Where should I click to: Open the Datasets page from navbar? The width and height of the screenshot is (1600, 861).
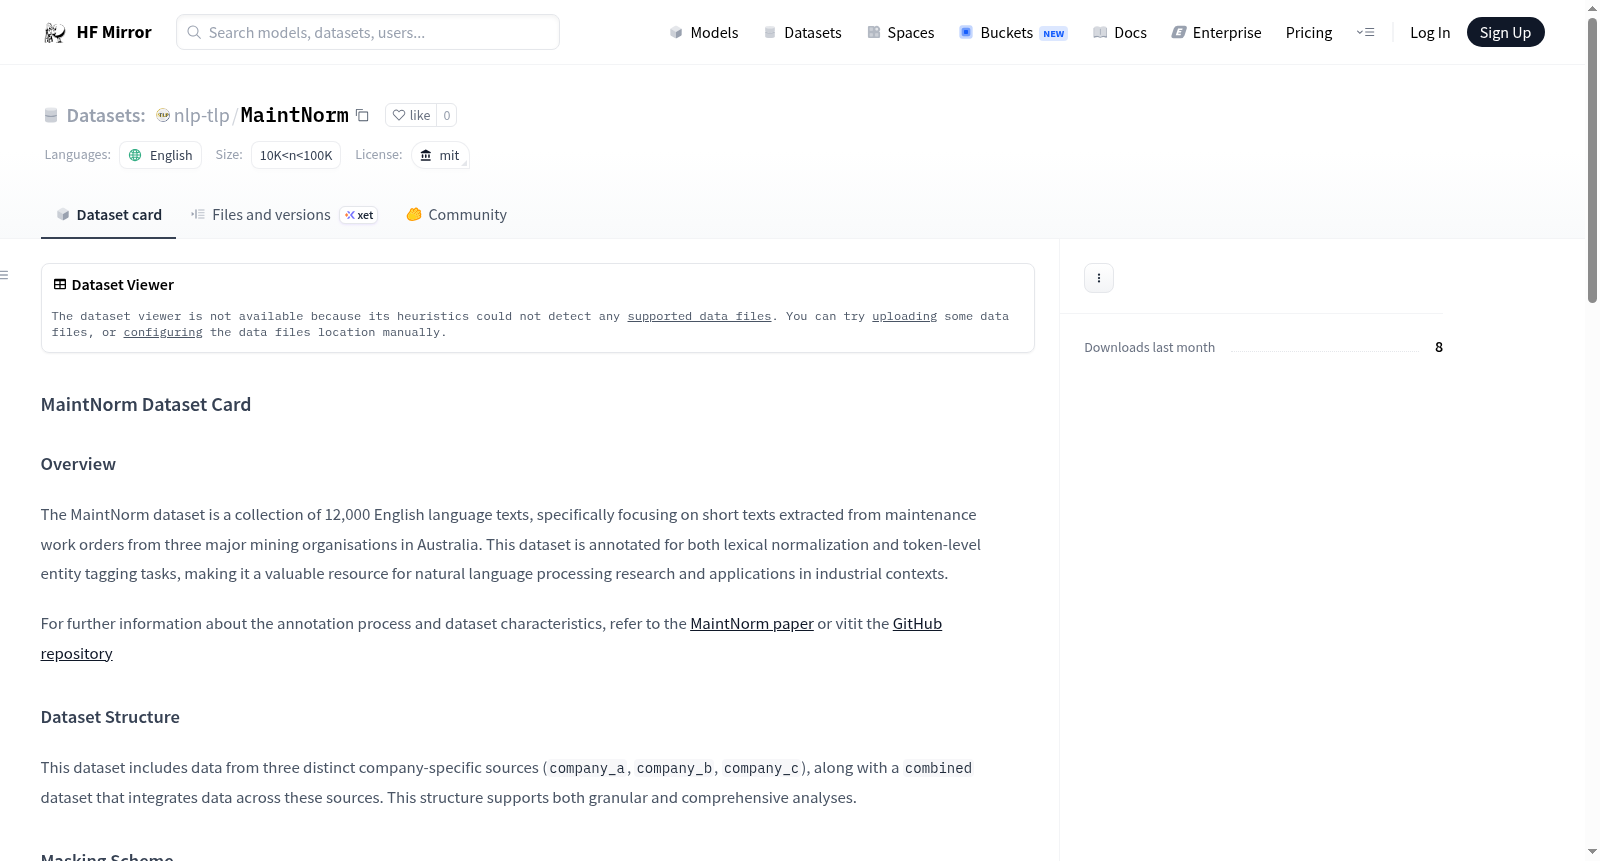click(x=803, y=33)
